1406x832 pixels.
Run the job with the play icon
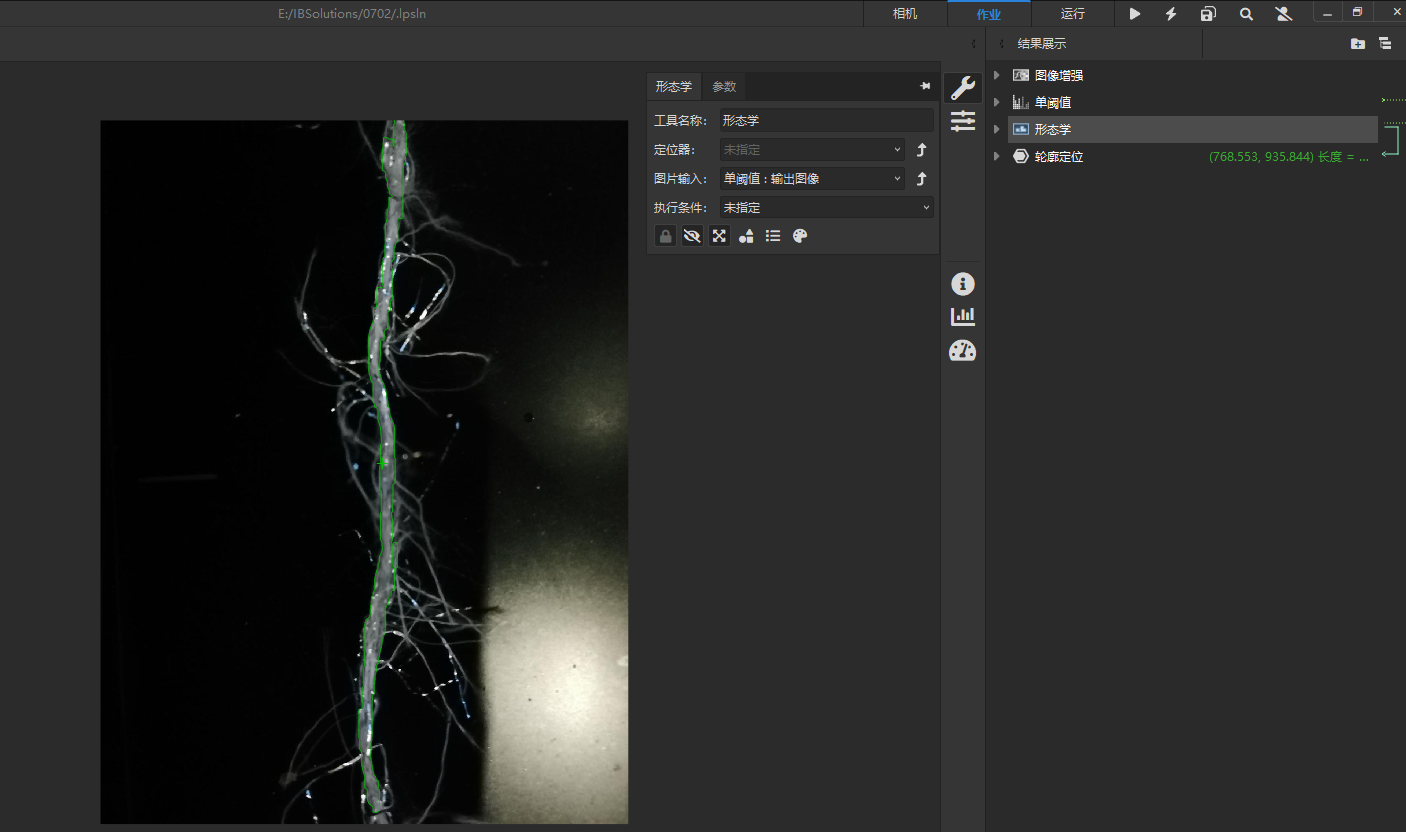(1134, 13)
